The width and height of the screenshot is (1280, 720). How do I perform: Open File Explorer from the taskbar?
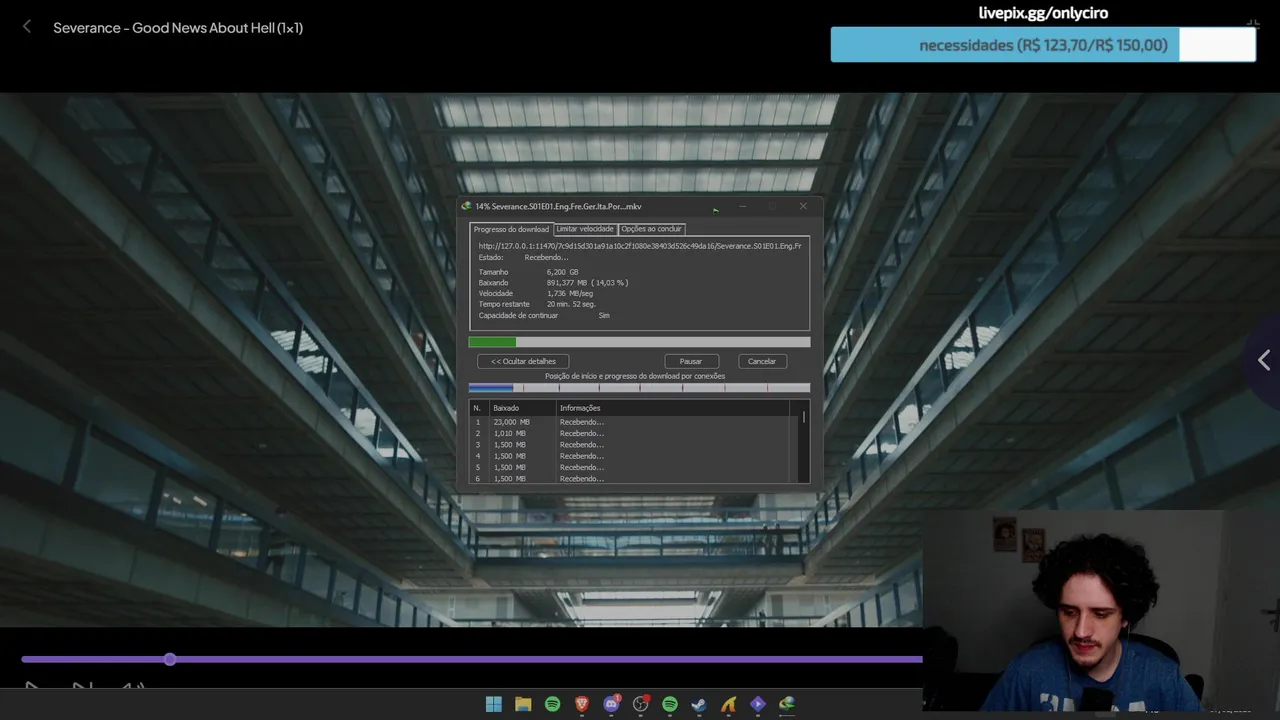[x=523, y=704]
